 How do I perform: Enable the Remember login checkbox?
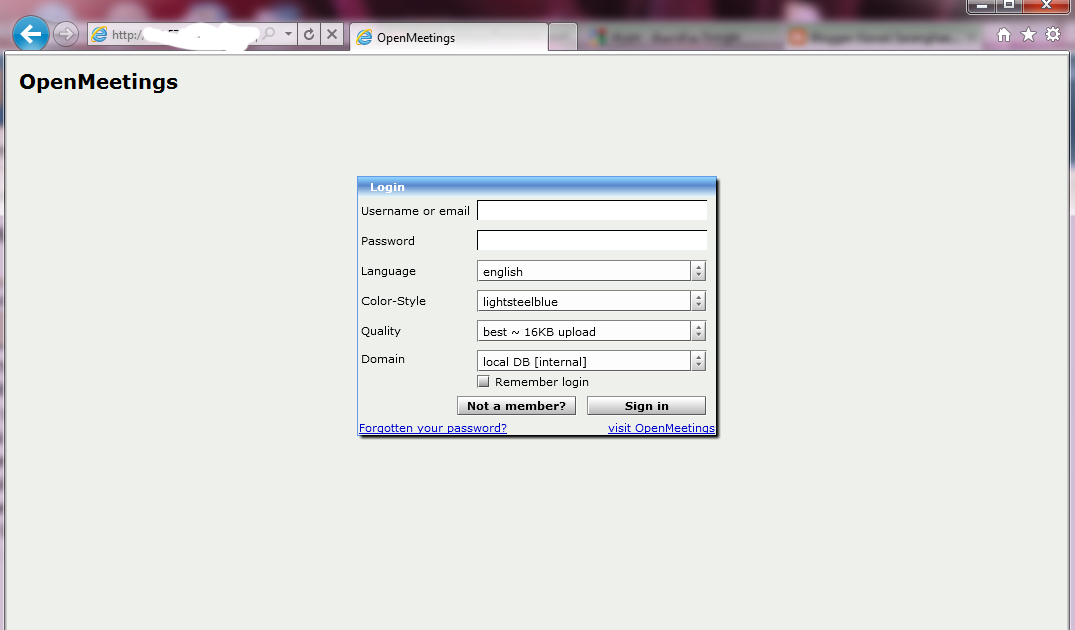[483, 382]
